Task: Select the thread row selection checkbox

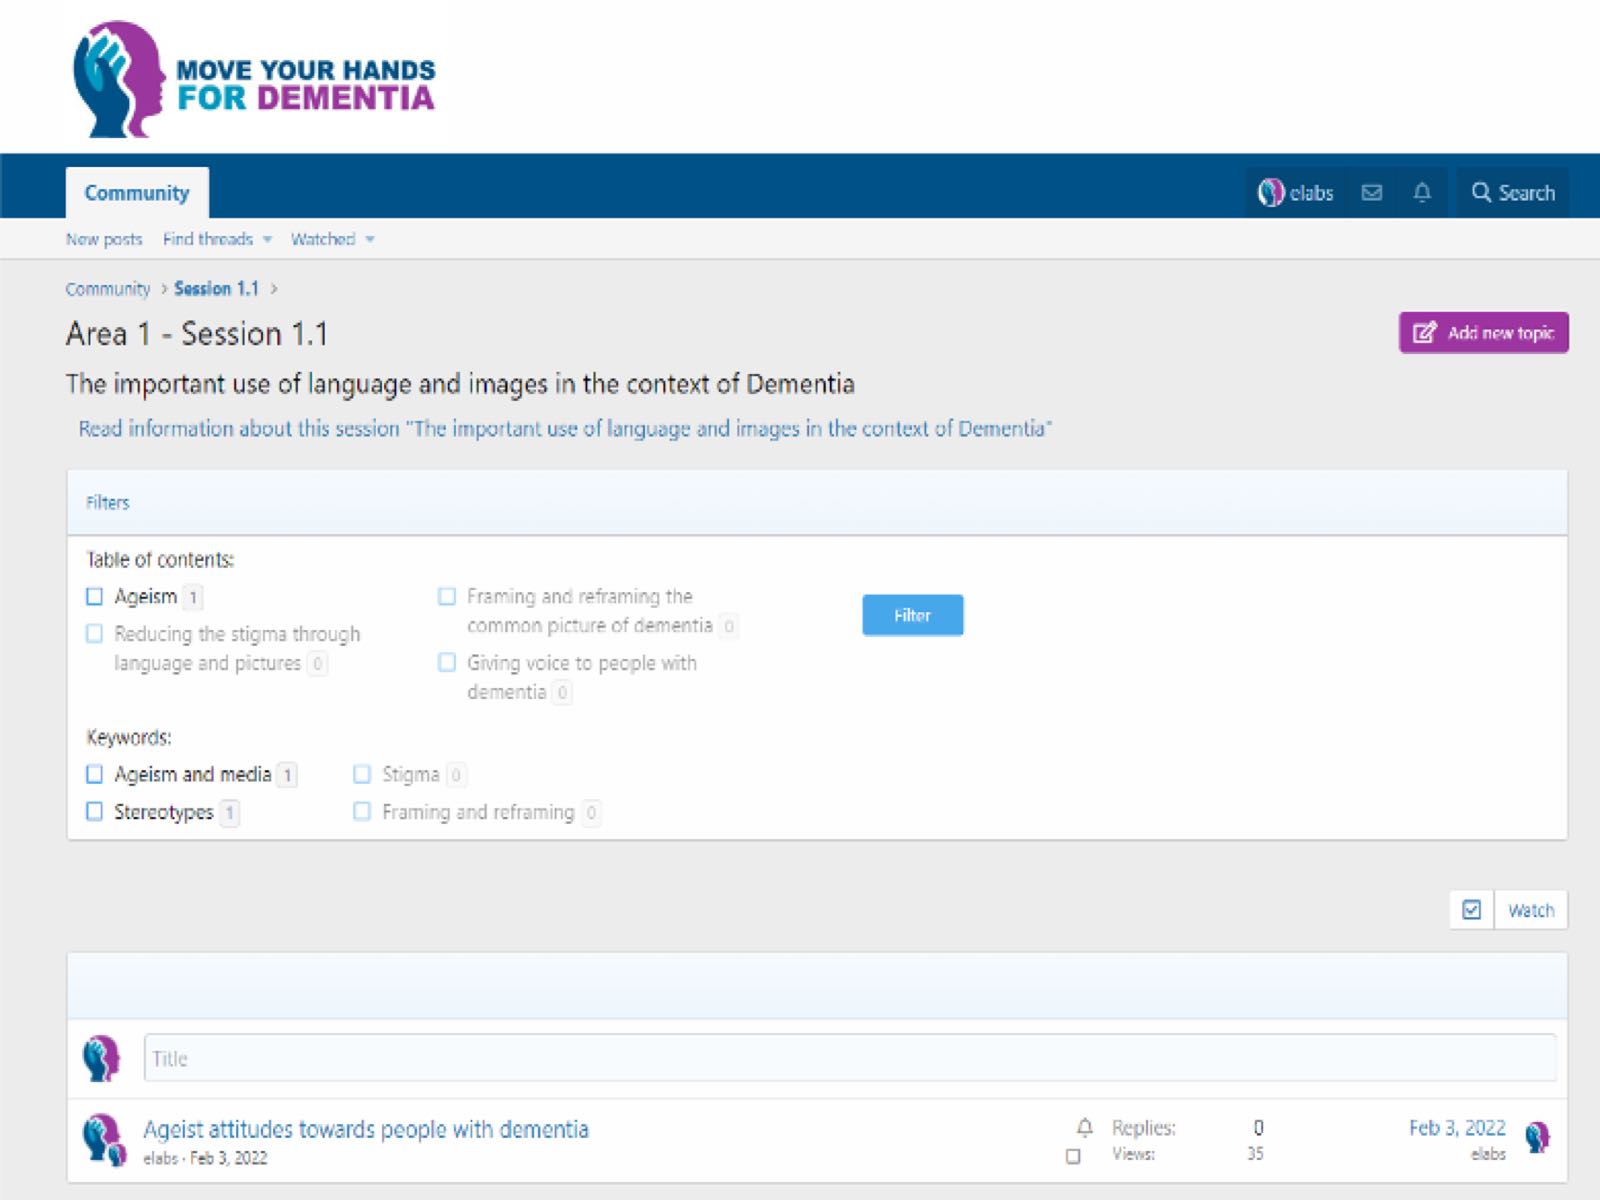Action: [x=1073, y=1157]
